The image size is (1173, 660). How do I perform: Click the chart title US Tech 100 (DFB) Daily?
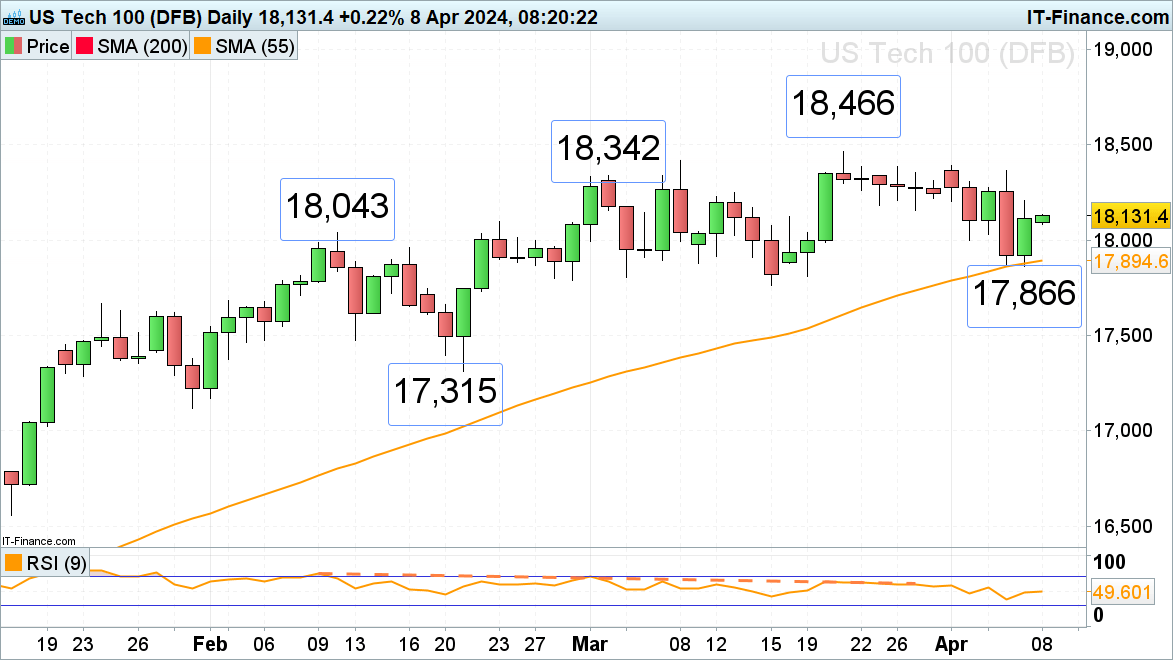tap(141, 16)
